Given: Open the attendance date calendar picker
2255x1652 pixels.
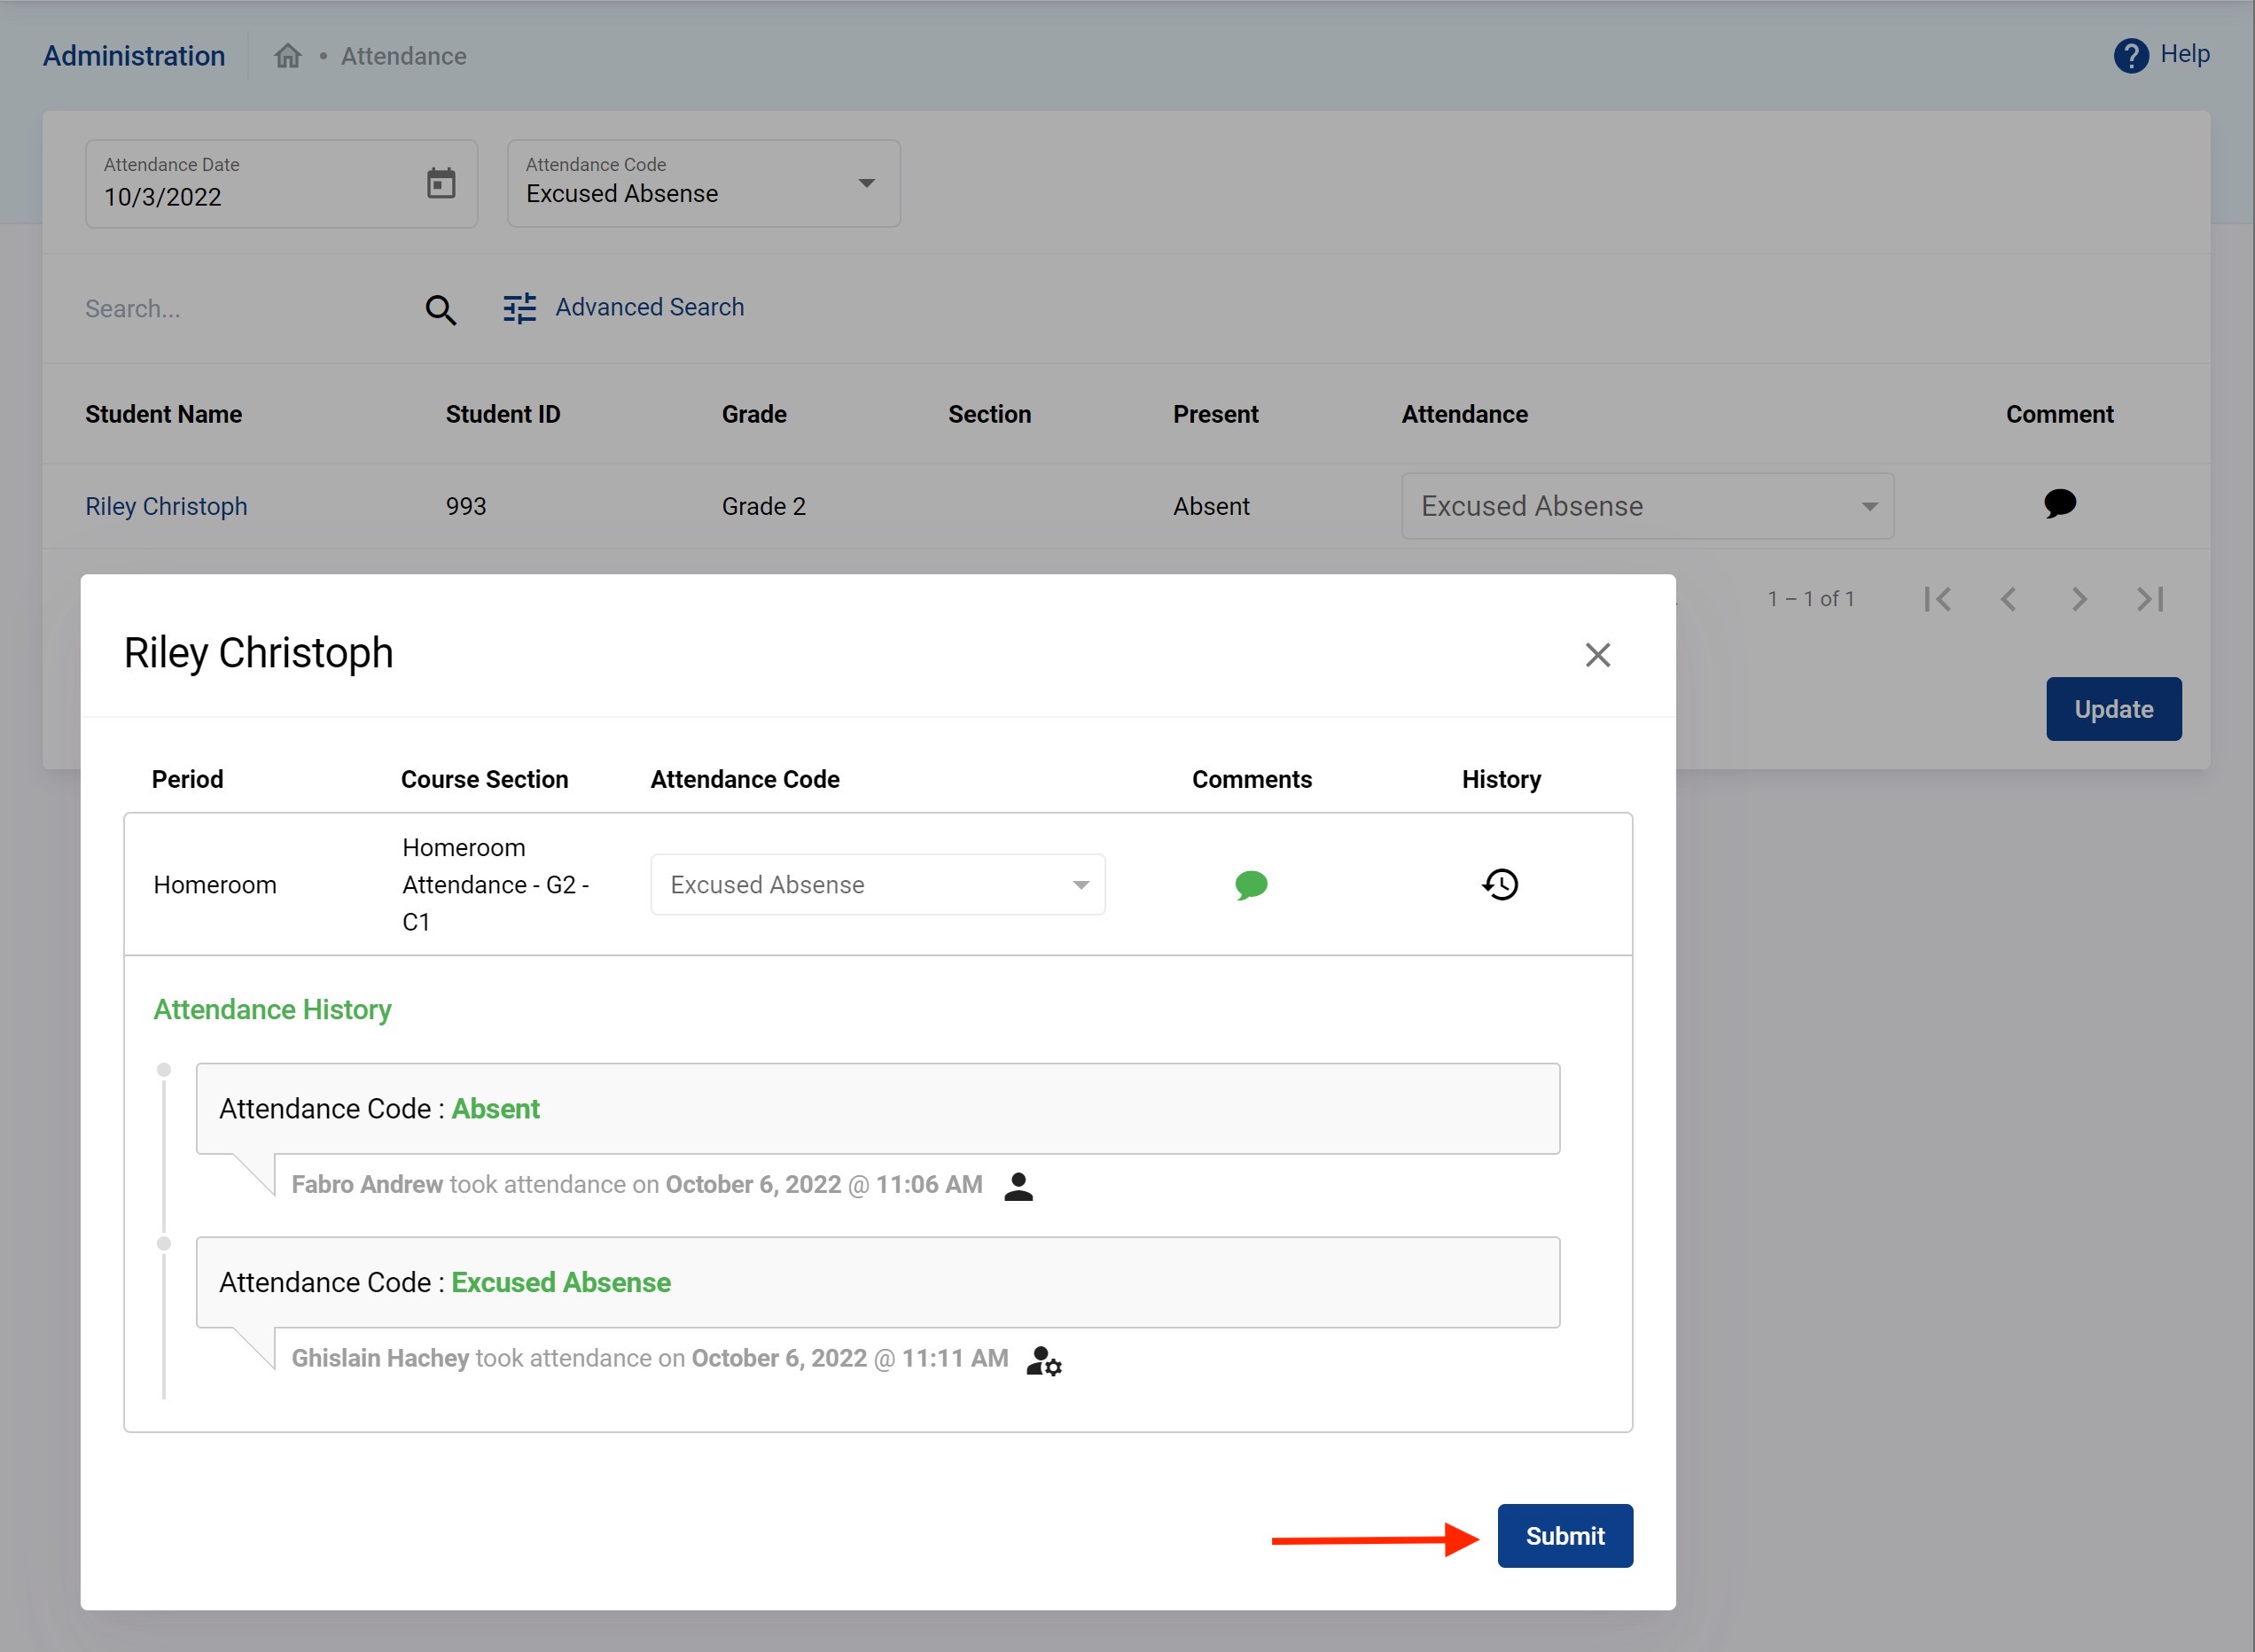Looking at the screenshot, I should [441, 184].
